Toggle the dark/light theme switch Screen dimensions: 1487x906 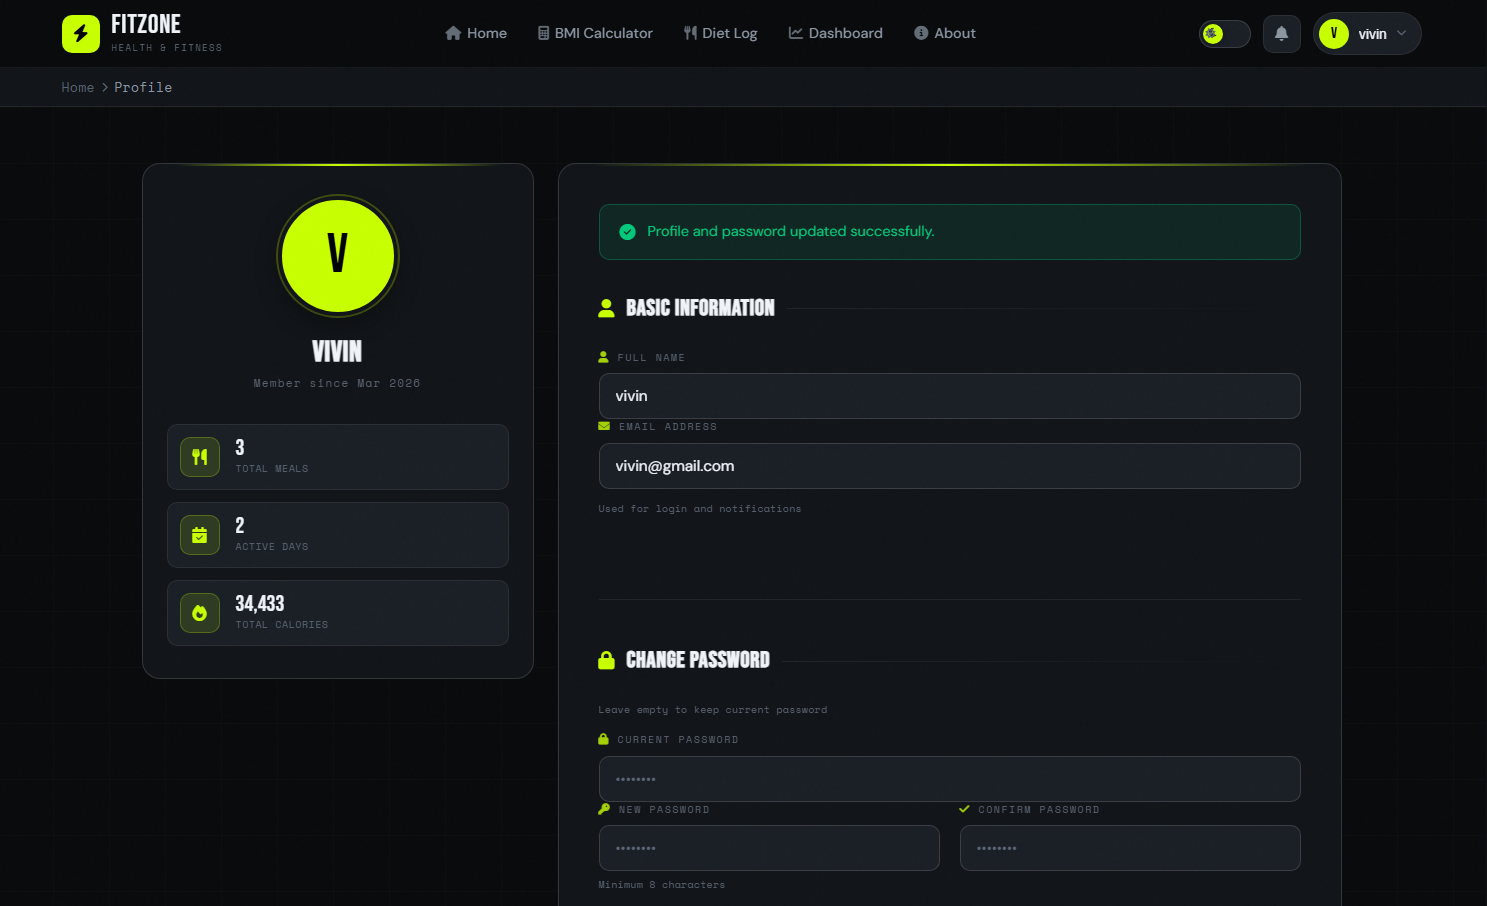(x=1225, y=34)
